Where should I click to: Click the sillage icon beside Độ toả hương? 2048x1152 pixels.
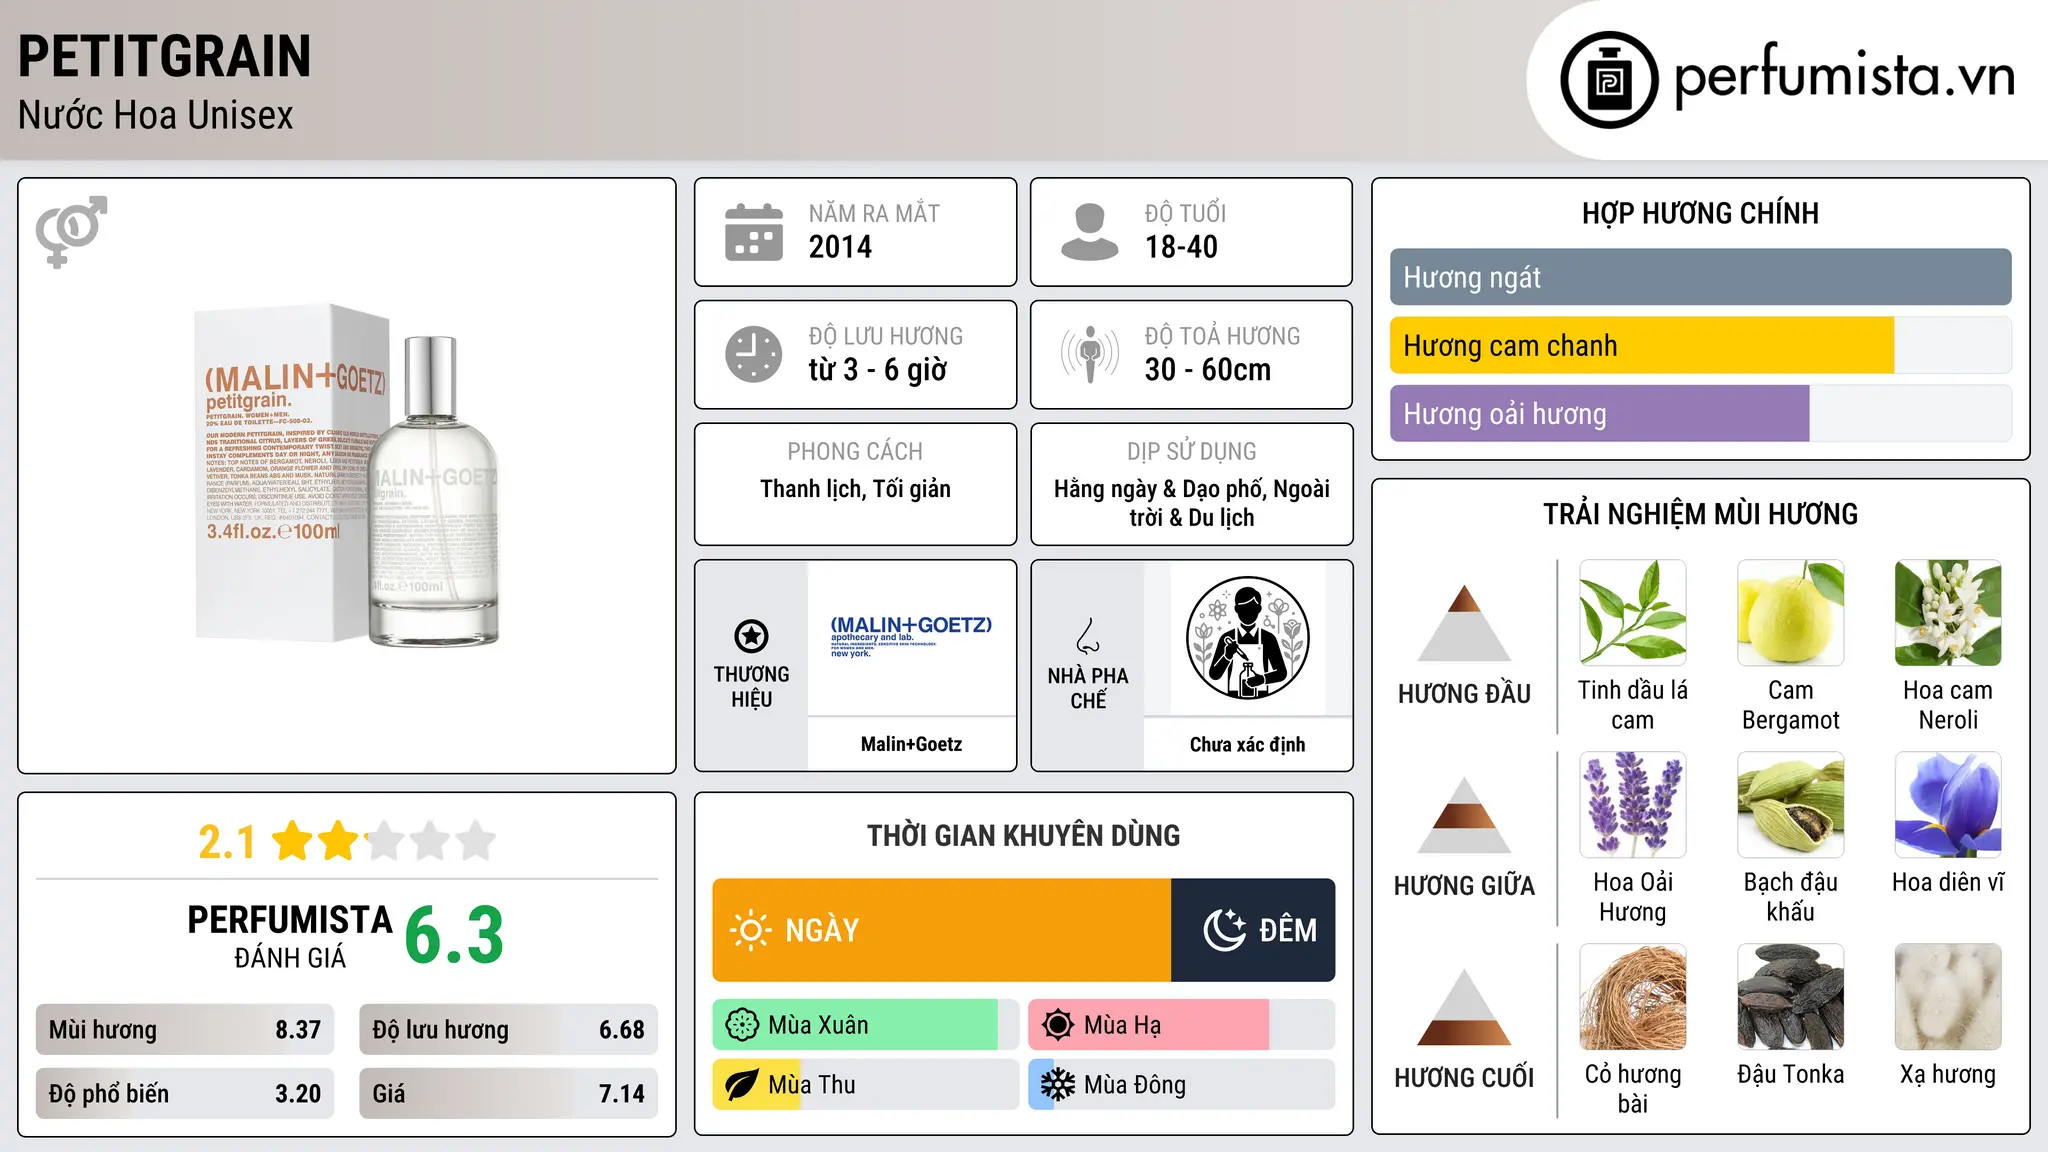(1090, 354)
